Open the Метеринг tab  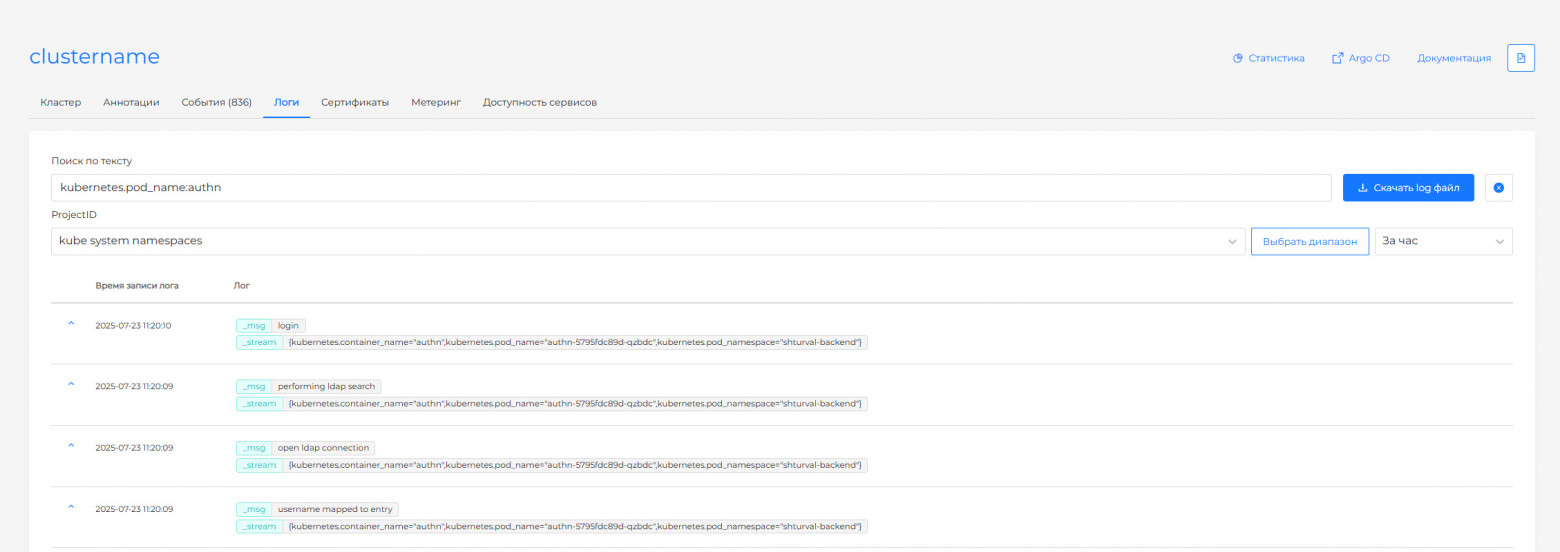[435, 102]
